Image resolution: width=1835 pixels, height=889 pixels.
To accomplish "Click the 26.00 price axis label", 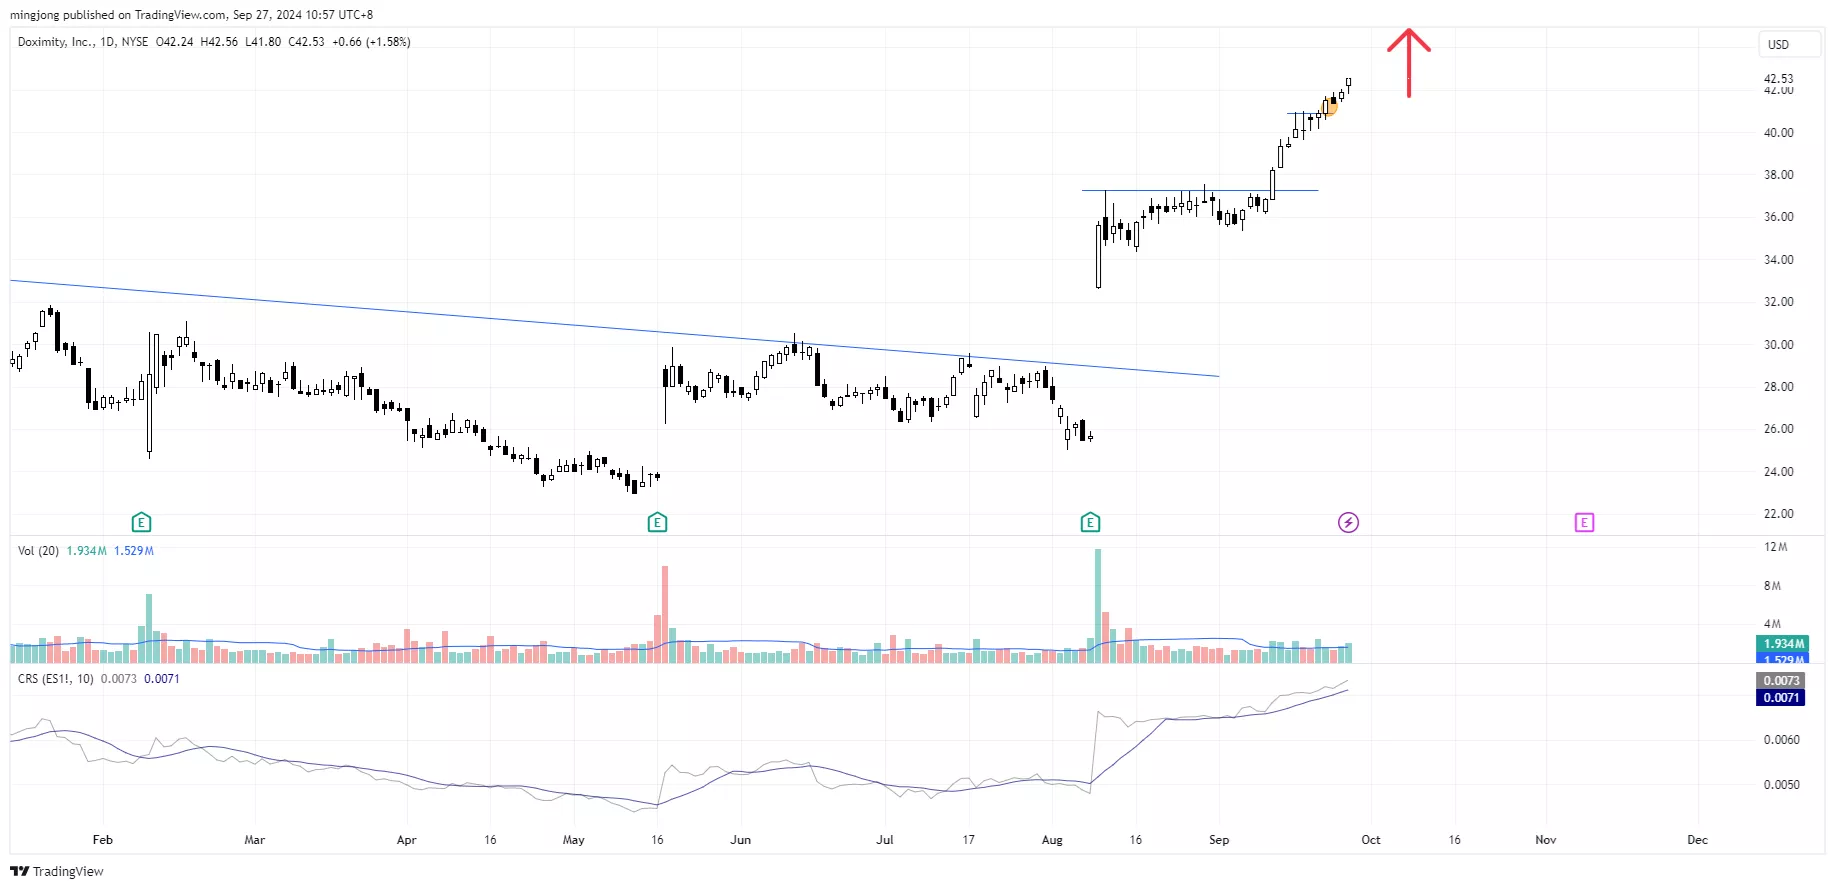I will point(1778,429).
